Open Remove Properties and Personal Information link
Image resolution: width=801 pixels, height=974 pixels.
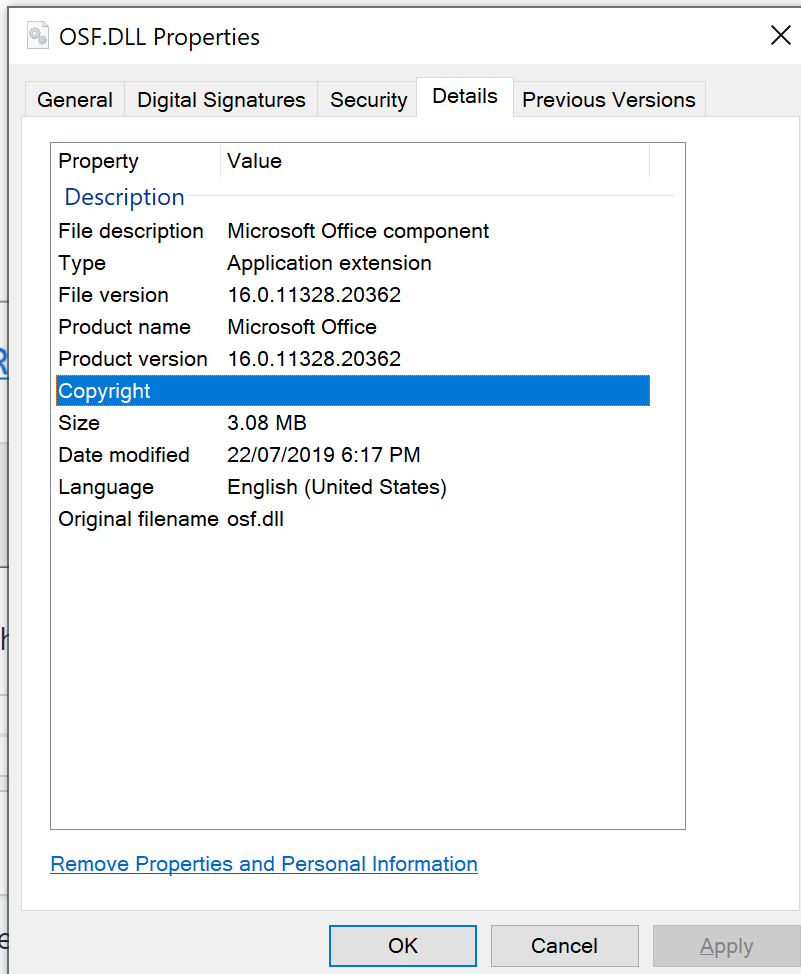click(264, 864)
